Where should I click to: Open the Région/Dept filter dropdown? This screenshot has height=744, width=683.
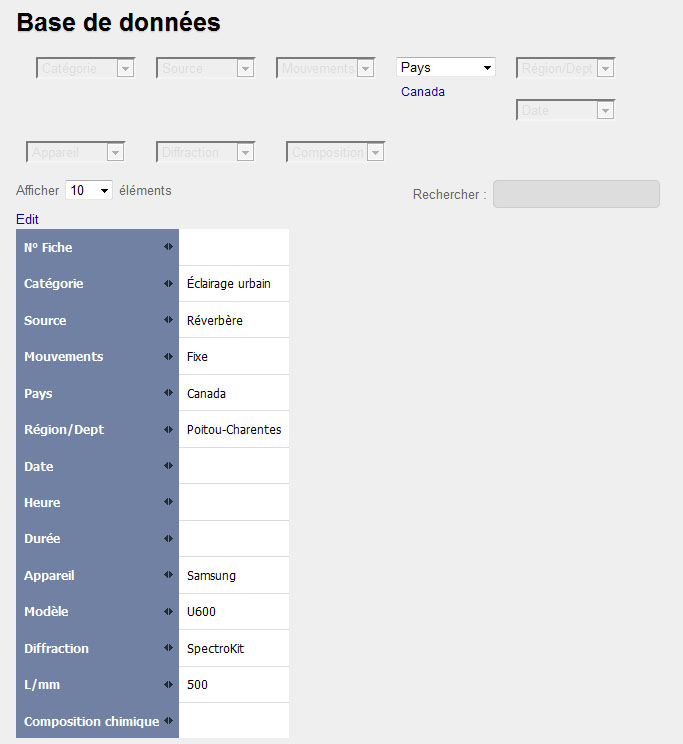point(565,68)
